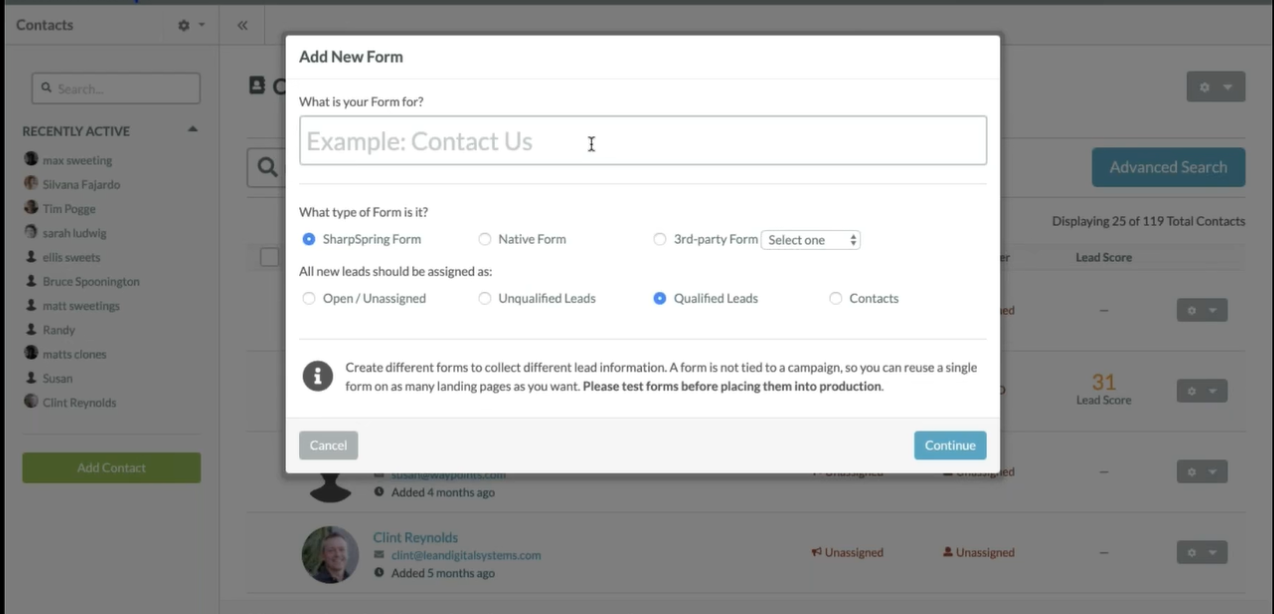Open Contacts sidebar gear settings

pos(190,25)
